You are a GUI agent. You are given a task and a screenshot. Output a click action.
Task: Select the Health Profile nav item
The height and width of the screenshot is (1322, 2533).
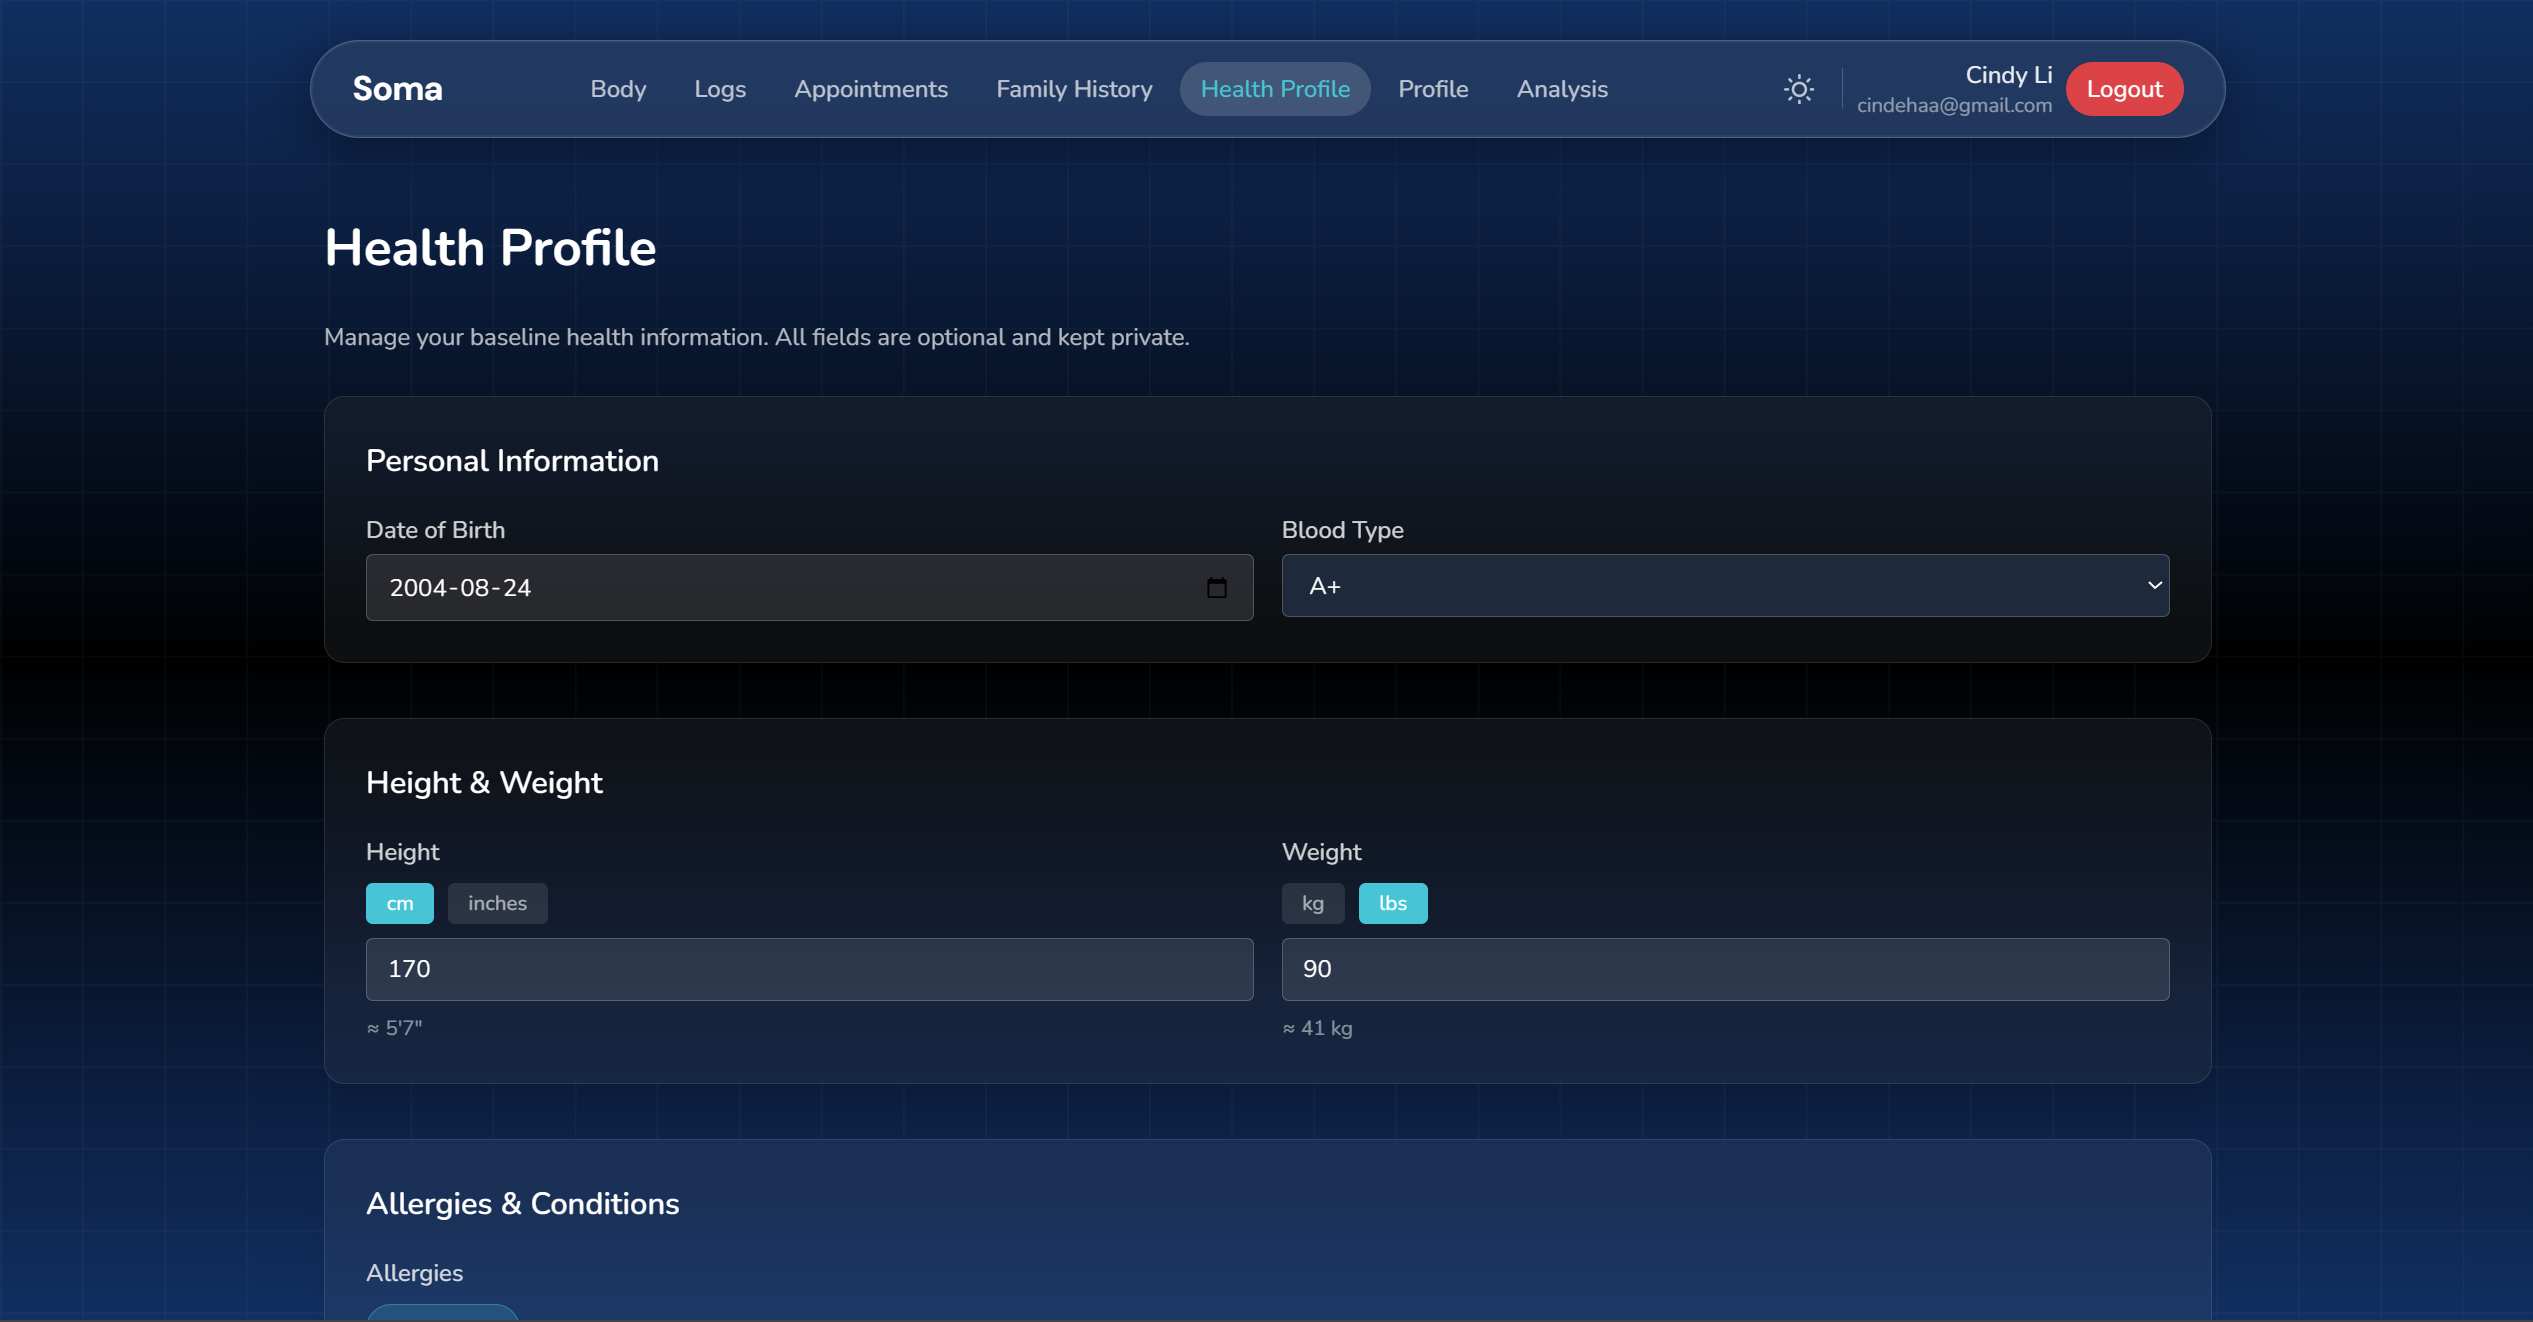[1274, 89]
